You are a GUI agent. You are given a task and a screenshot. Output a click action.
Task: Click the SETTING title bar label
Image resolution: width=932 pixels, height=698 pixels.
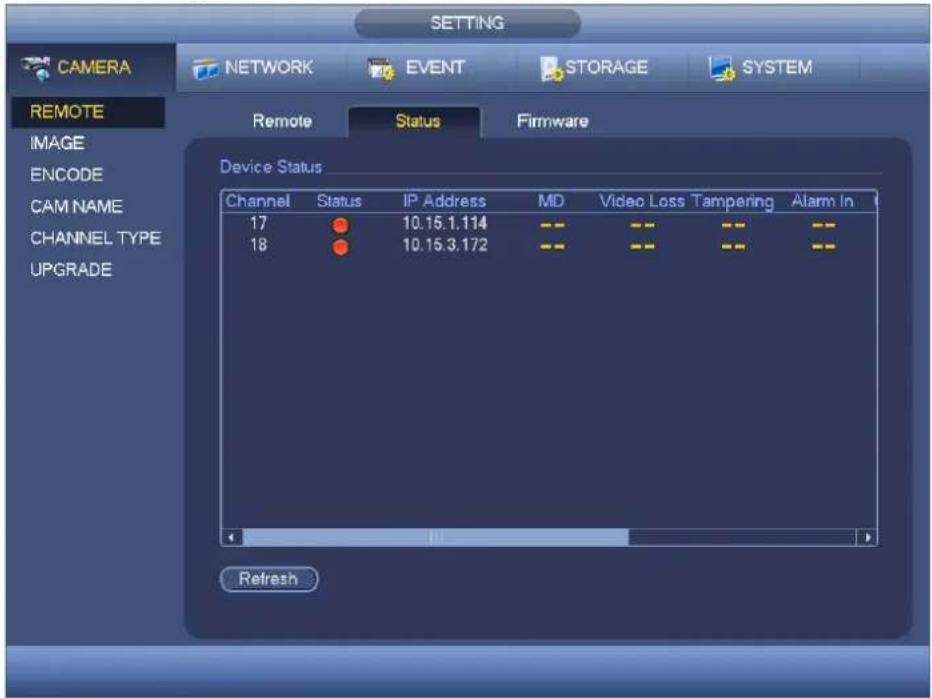click(x=467, y=23)
